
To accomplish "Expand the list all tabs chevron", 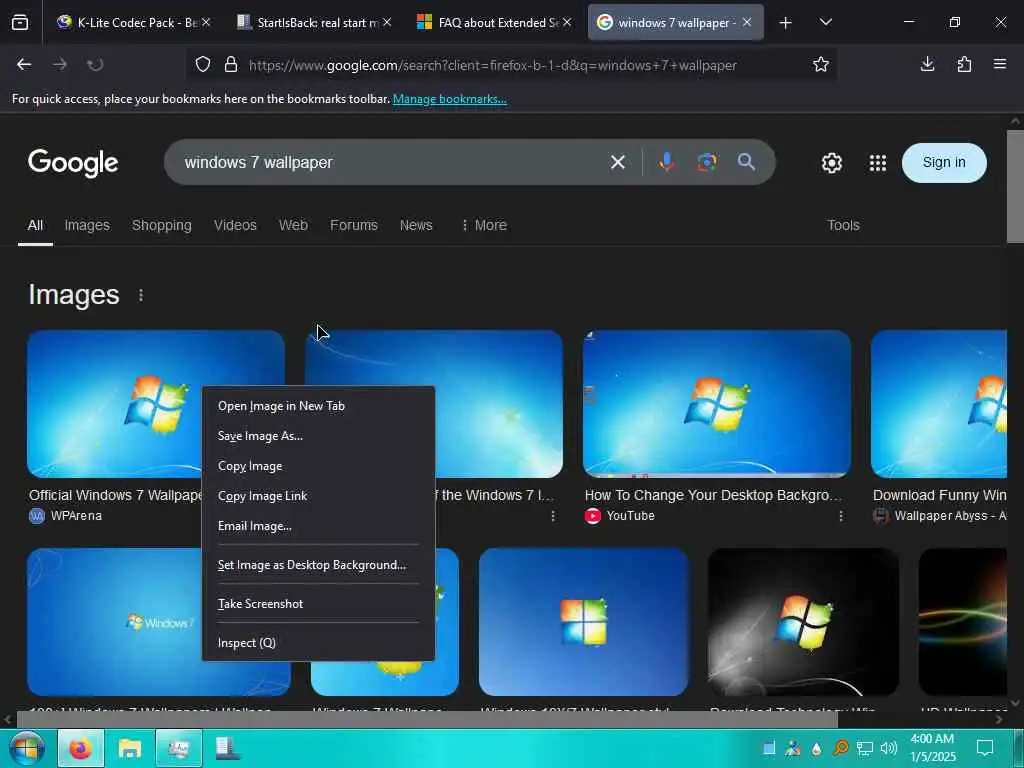I will [825, 22].
